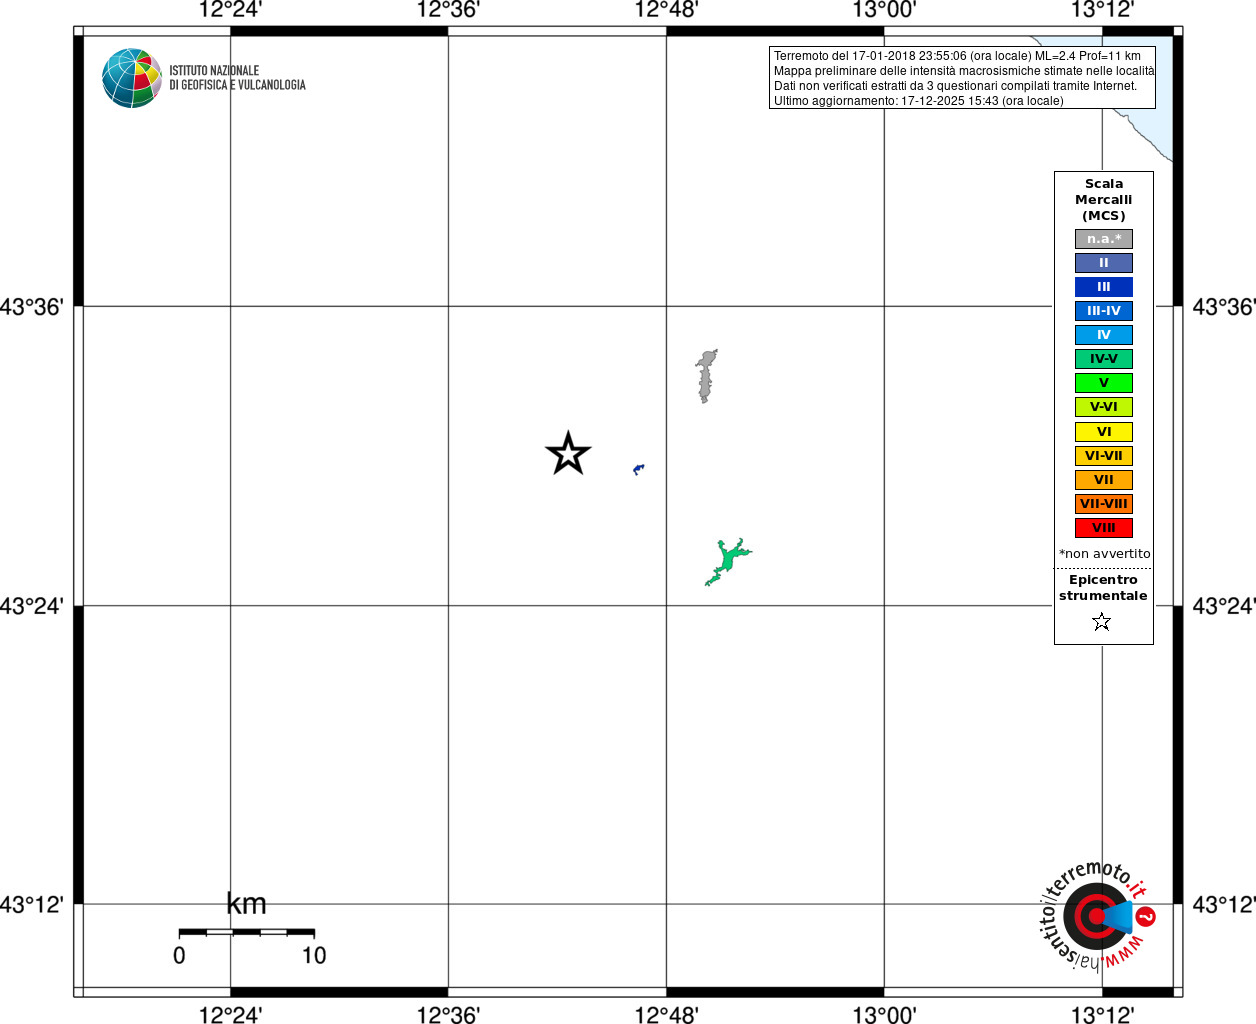Click the VI yellow legend swatch

click(x=1104, y=432)
